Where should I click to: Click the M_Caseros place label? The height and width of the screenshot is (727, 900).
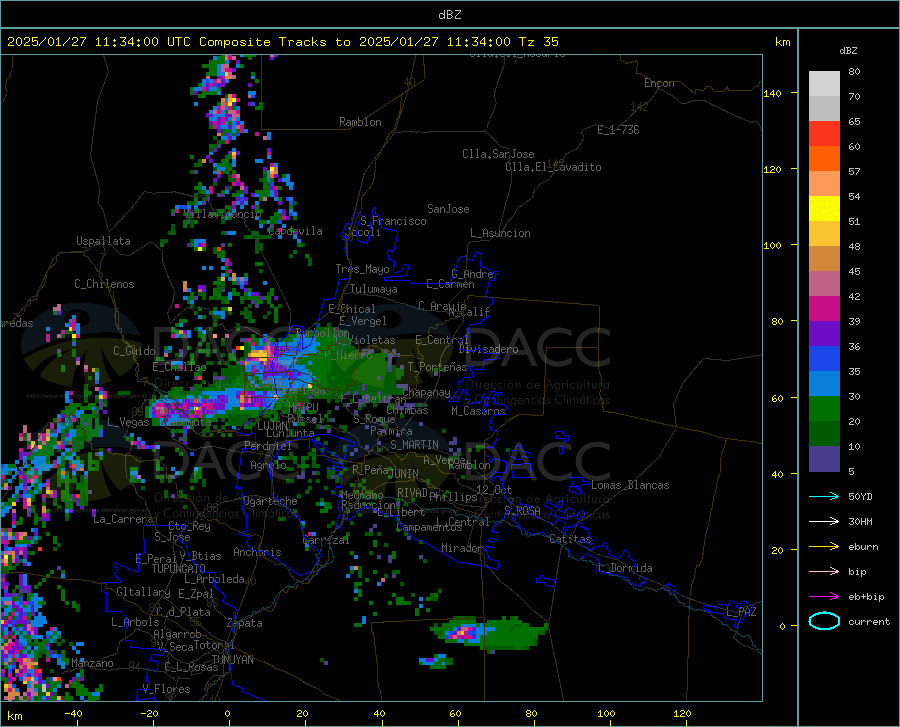coord(478,411)
